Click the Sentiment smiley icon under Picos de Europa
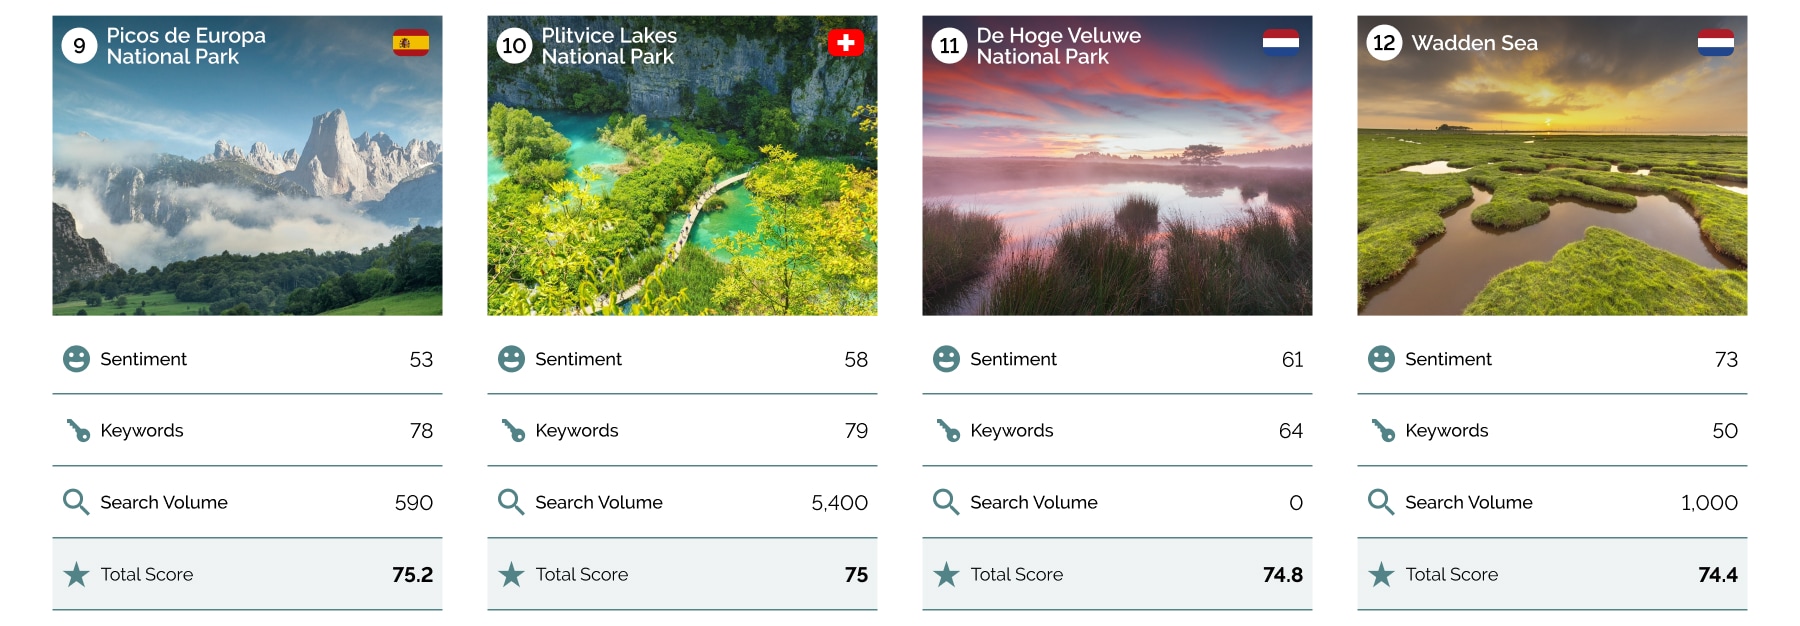Image resolution: width=1800 pixels, height=626 pixels. [x=76, y=359]
